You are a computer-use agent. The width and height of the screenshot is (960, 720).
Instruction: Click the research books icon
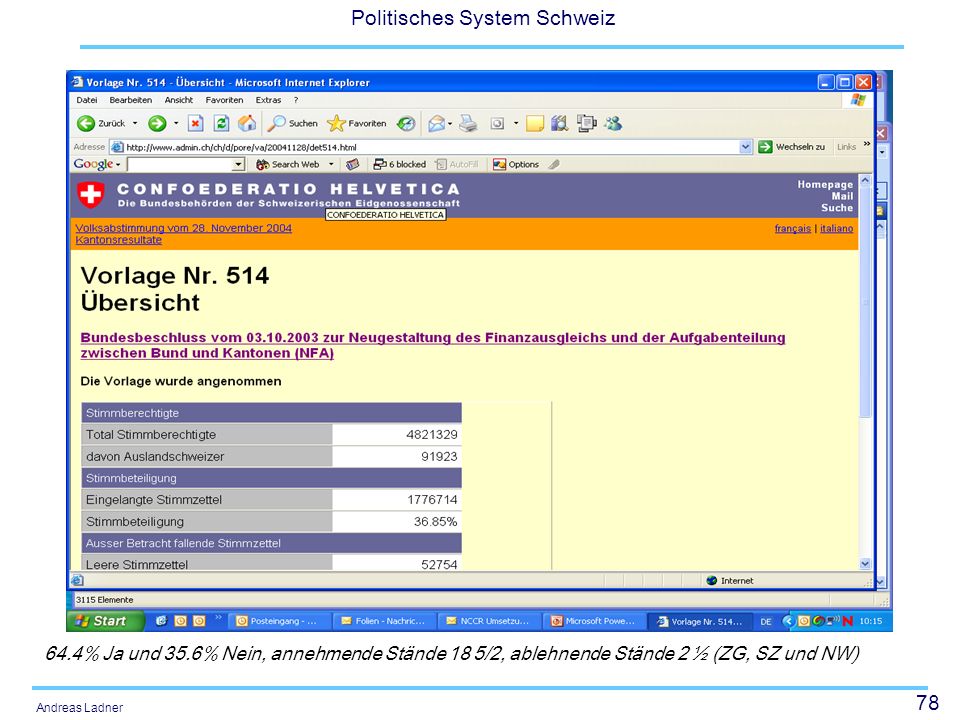point(560,124)
